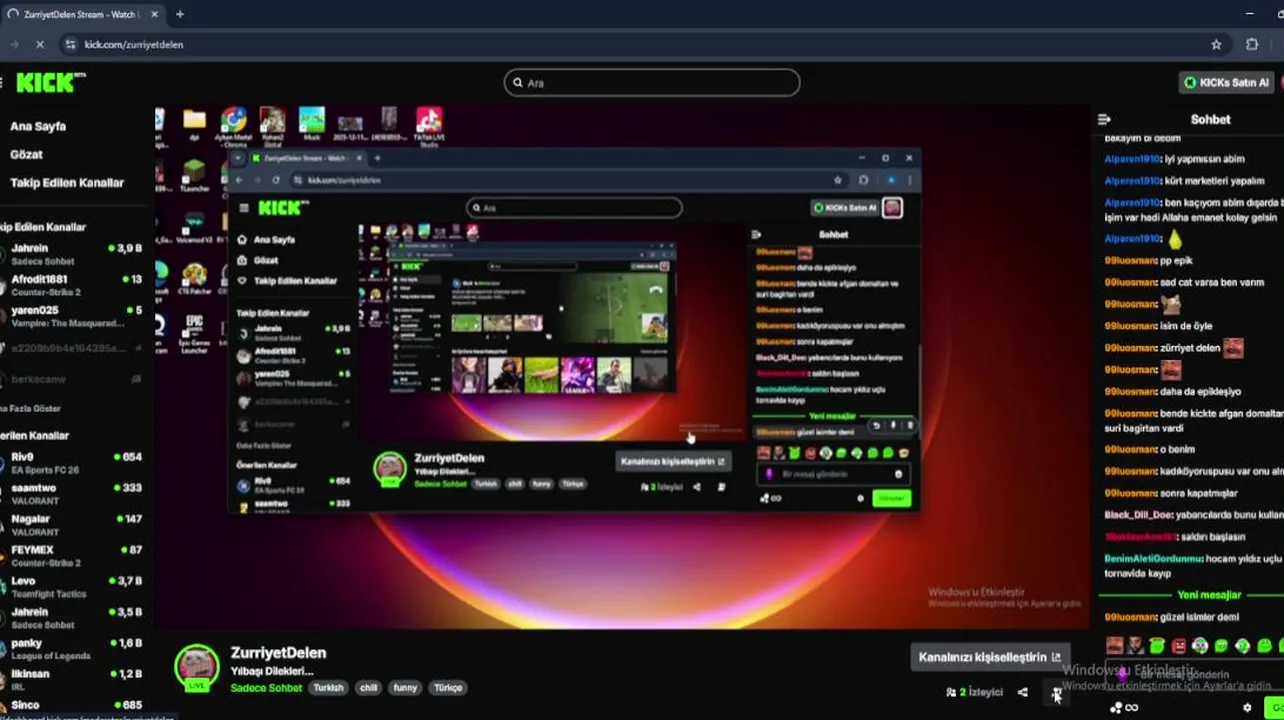Image resolution: width=1284 pixels, height=720 pixels.
Task: Open Jahrein channel with 3,9 B viewers
Action: [72, 254]
